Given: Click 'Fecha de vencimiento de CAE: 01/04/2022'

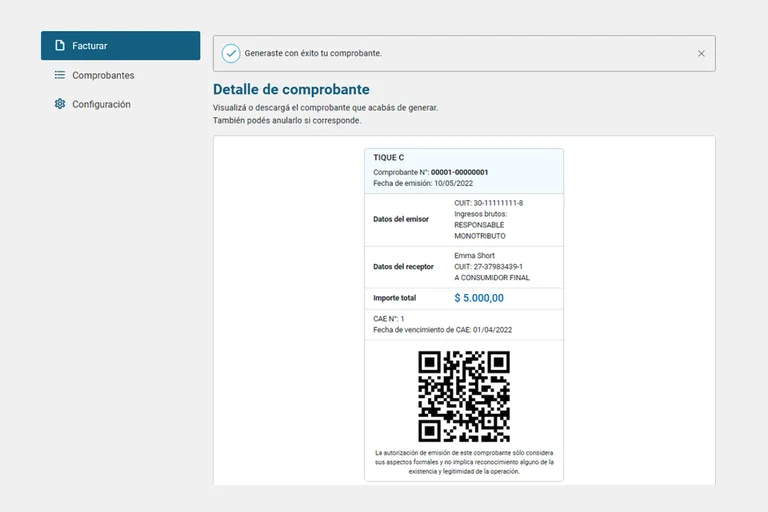Looking at the screenshot, I should tap(443, 330).
